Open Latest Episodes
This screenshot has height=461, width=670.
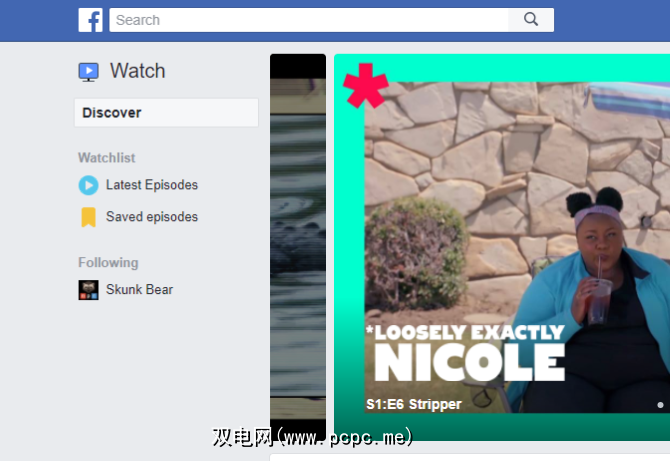coord(152,185)
